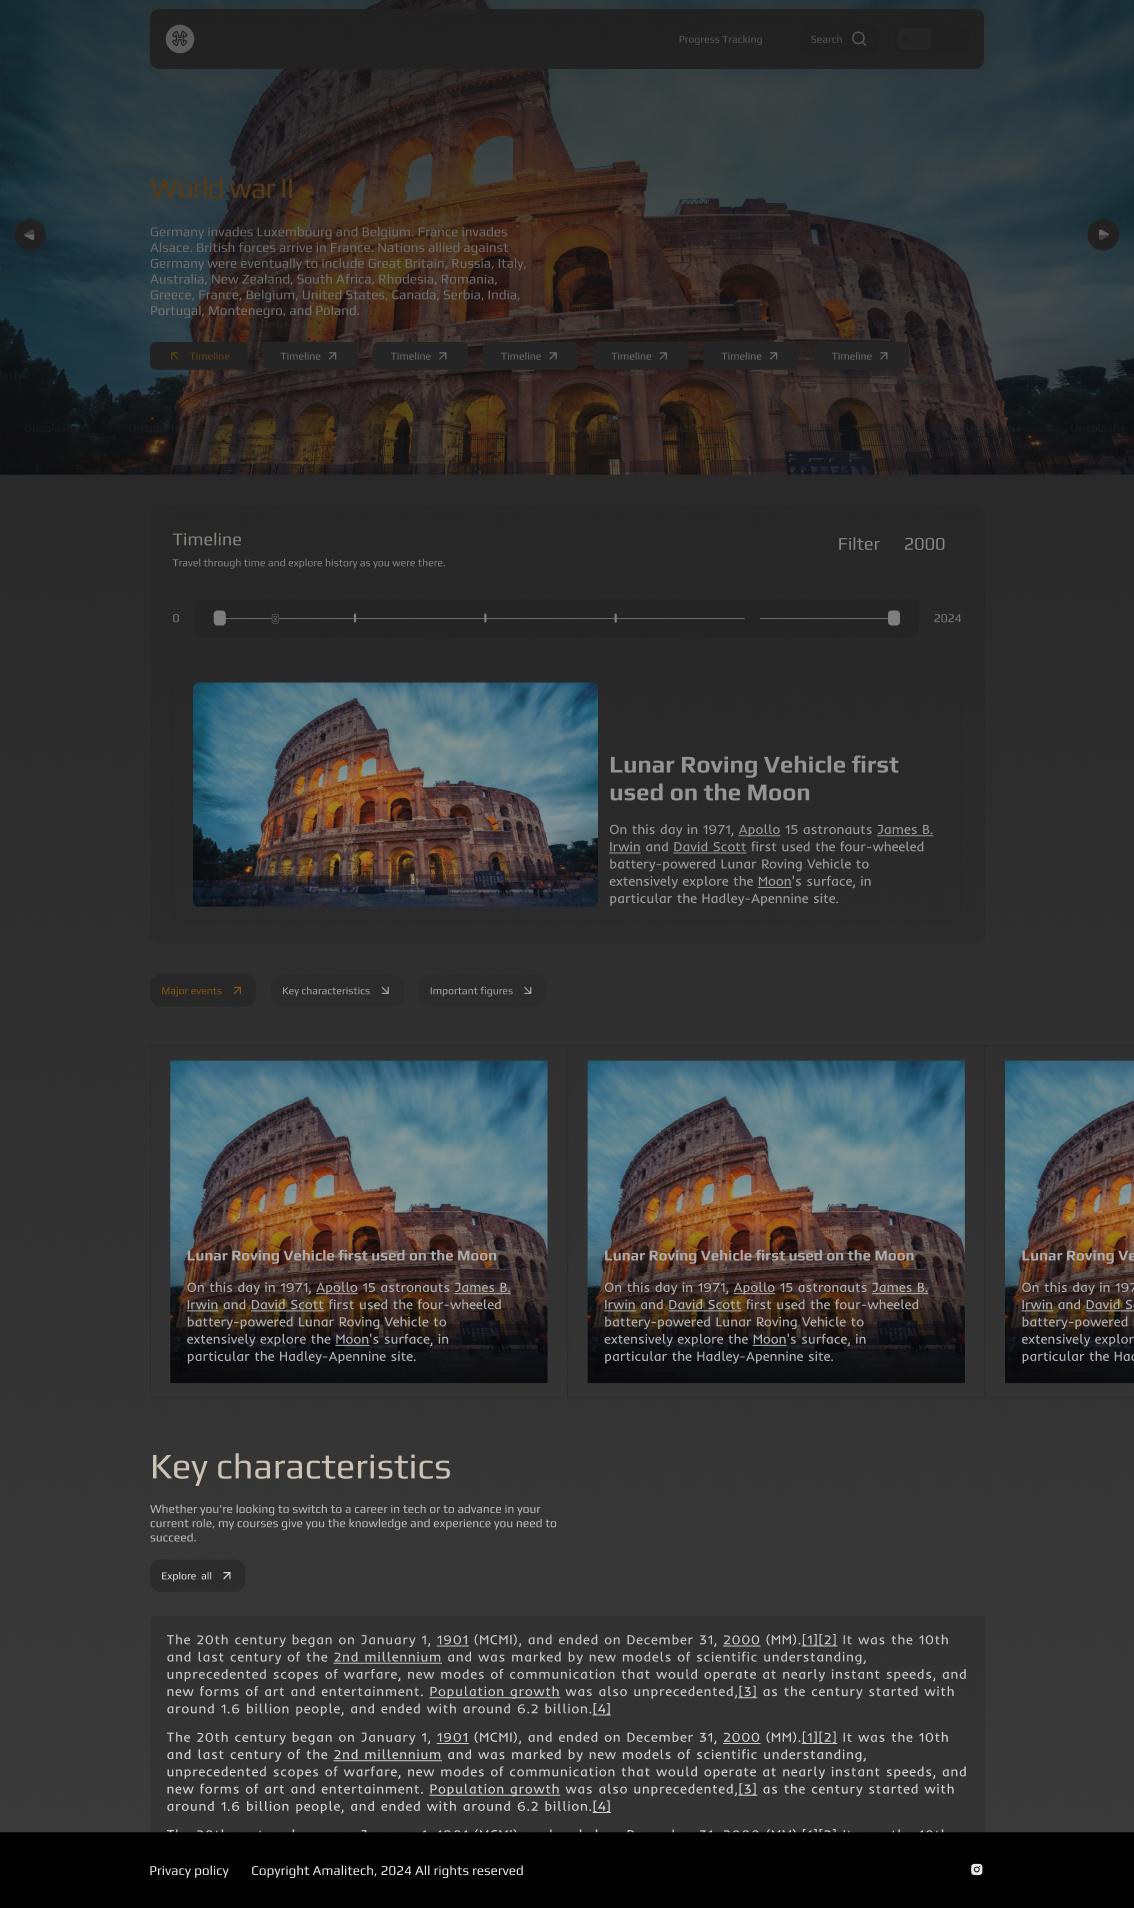Screen dimensions: 1134x1908
Task: Click arrow icon on Important figures tab
Action: [x=527, y=991]
